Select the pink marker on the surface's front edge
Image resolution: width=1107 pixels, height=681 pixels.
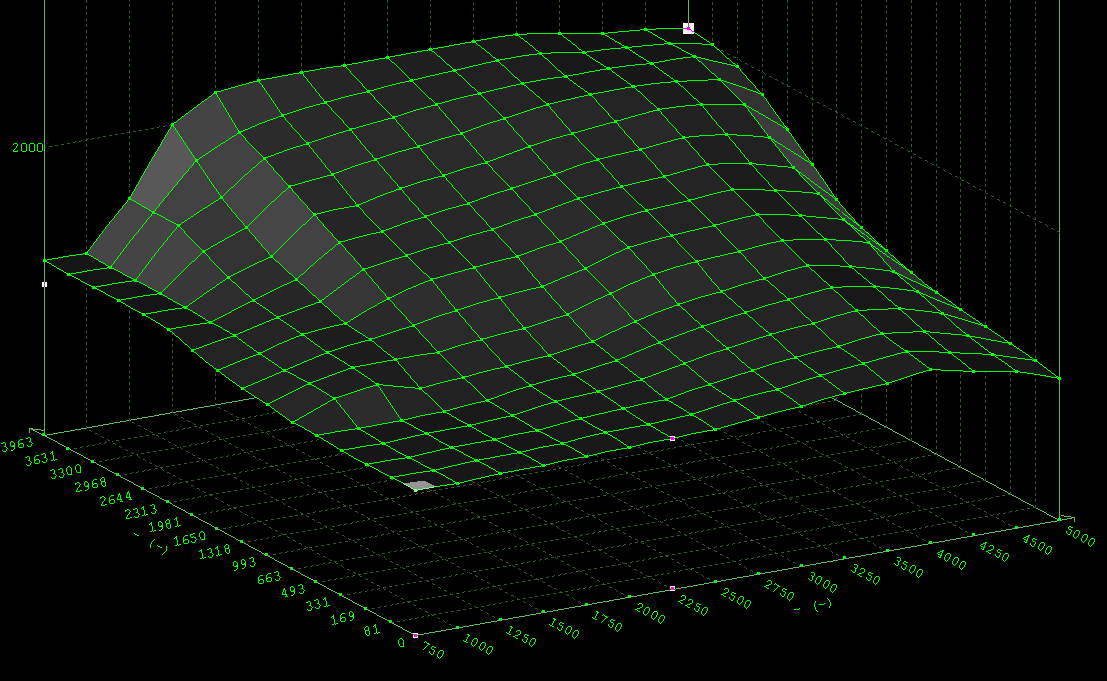[x=672, y=438]
